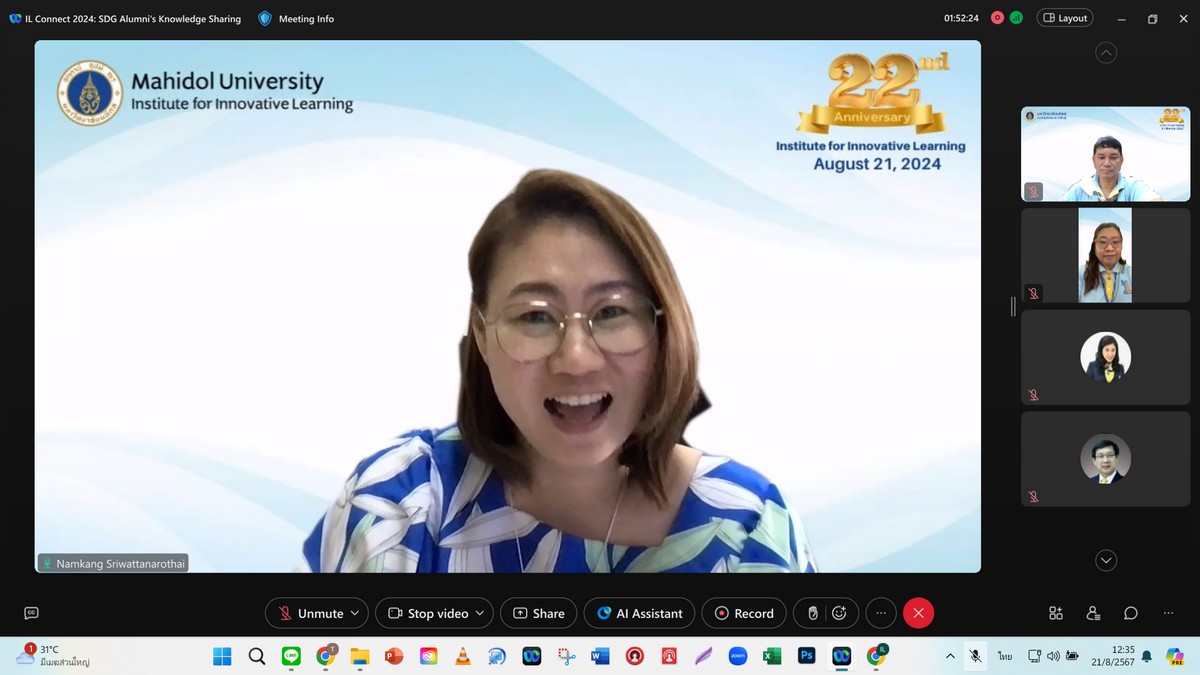
Task: Start recording with the Record button
Action: (744, 613)
